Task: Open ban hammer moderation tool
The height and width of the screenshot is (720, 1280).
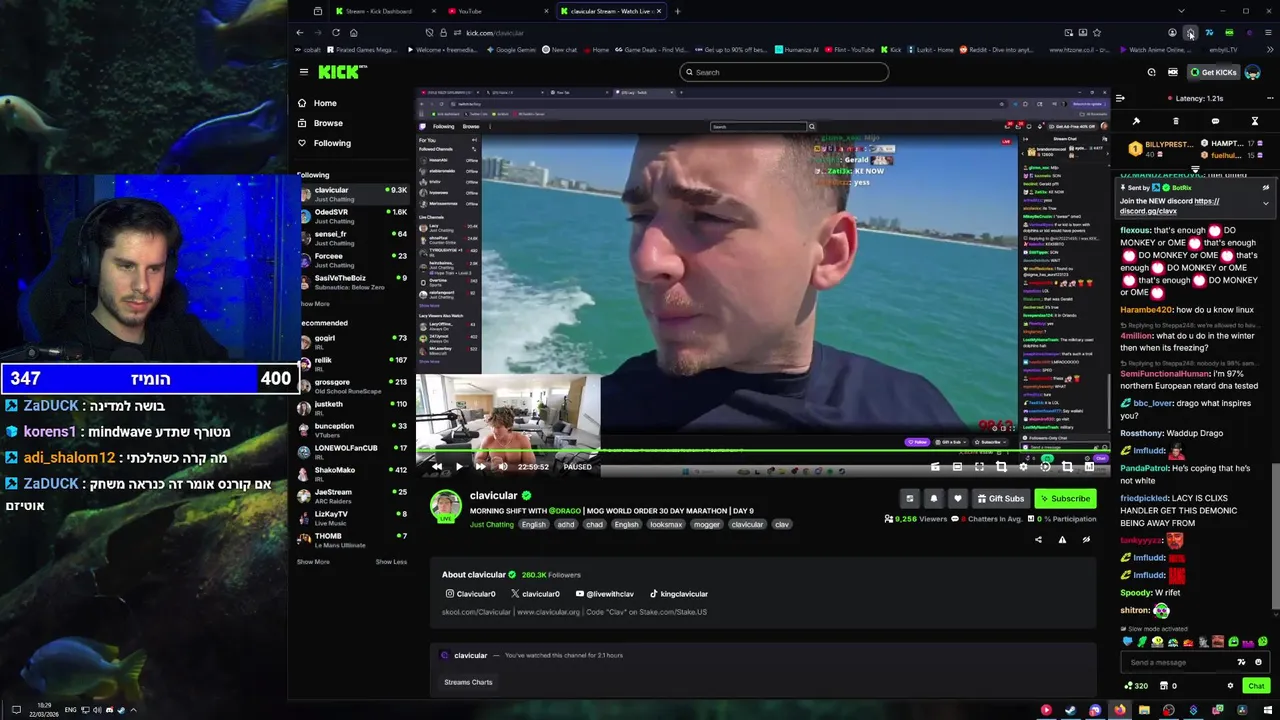Action: 1136,121
